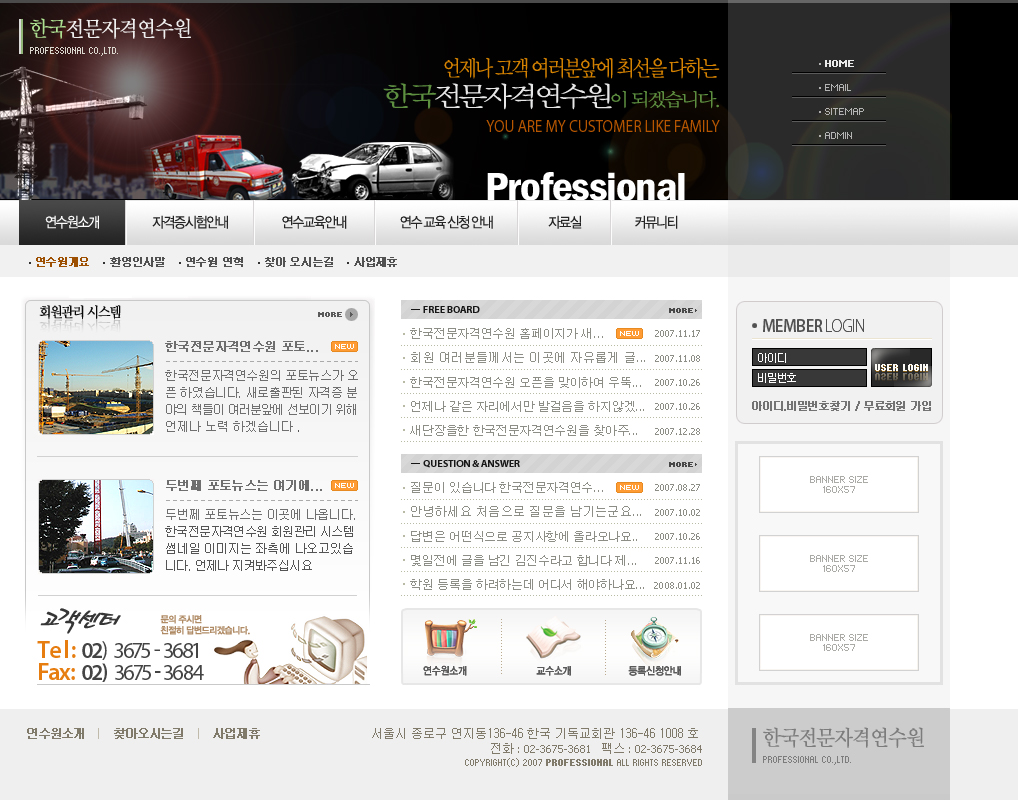Click the 연수원소개 bookshelf icon
Viewport: 1018px width, 800px height.
tap(445, 640)
